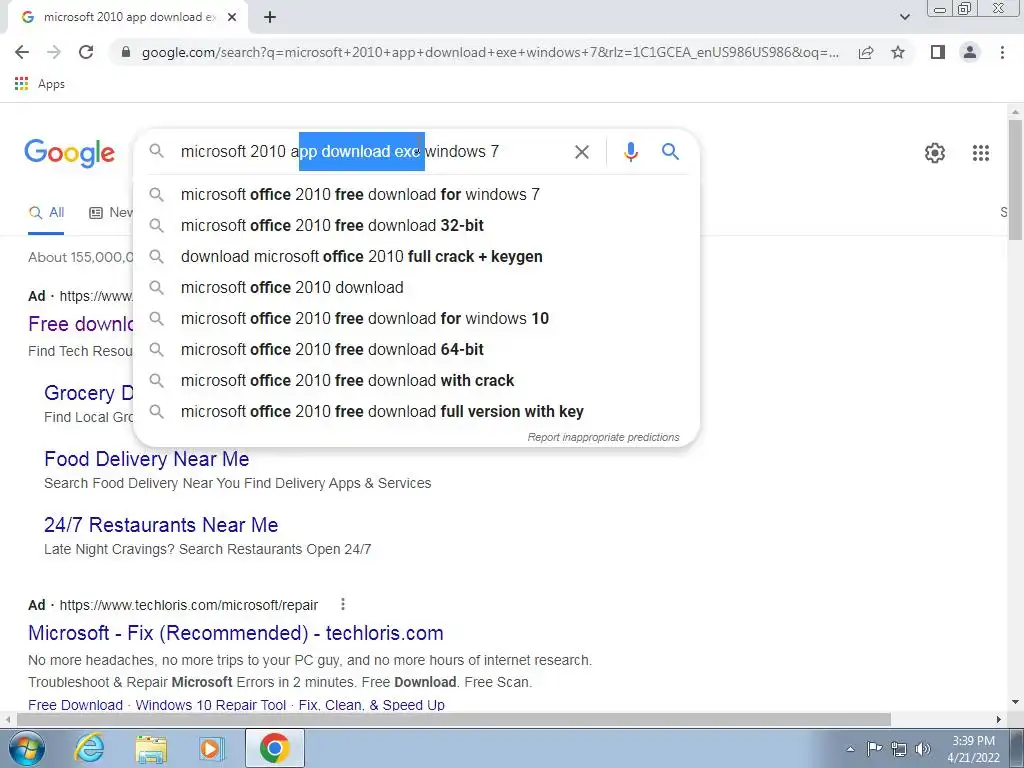The width and height of the screenshot is (1024, 768).
Task: Open the Apps shortcut in bookmarks bar
Action: (40, 84)
